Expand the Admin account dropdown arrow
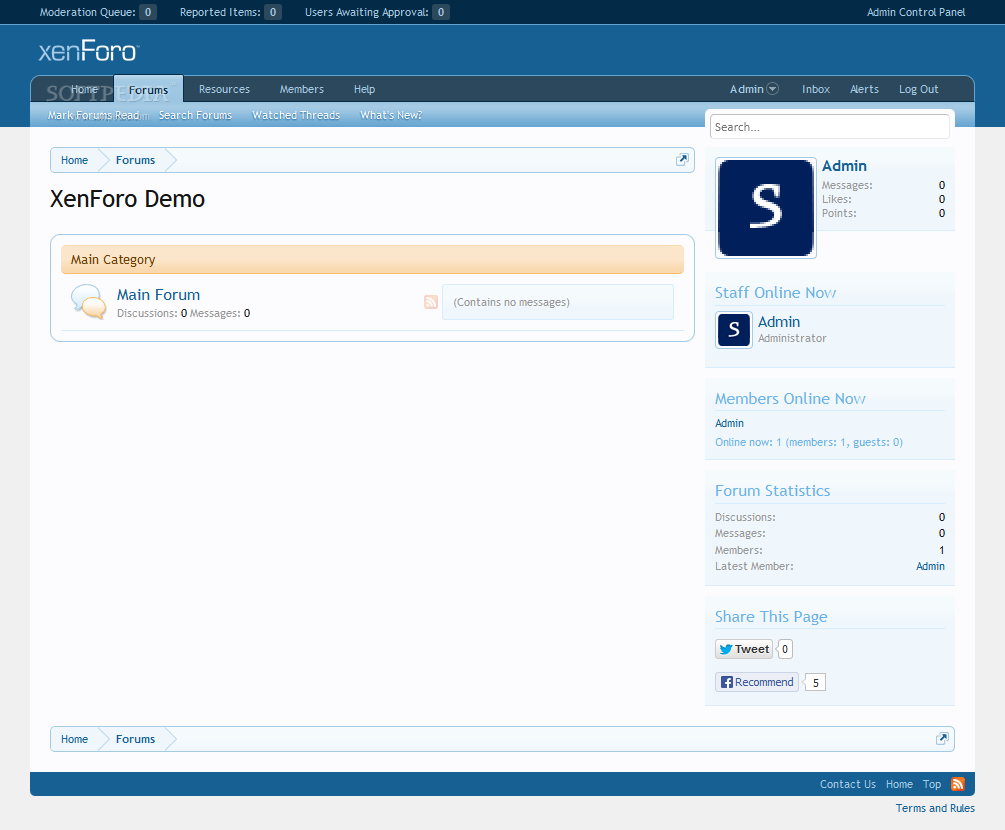The image size is (1005, 830). (x=773, y=89)
